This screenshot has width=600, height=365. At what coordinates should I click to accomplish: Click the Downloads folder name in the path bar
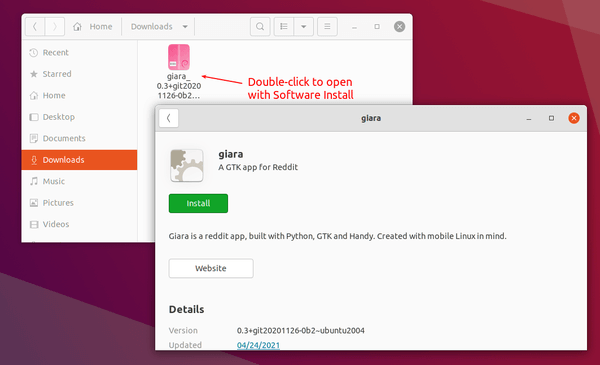[152, 26]
